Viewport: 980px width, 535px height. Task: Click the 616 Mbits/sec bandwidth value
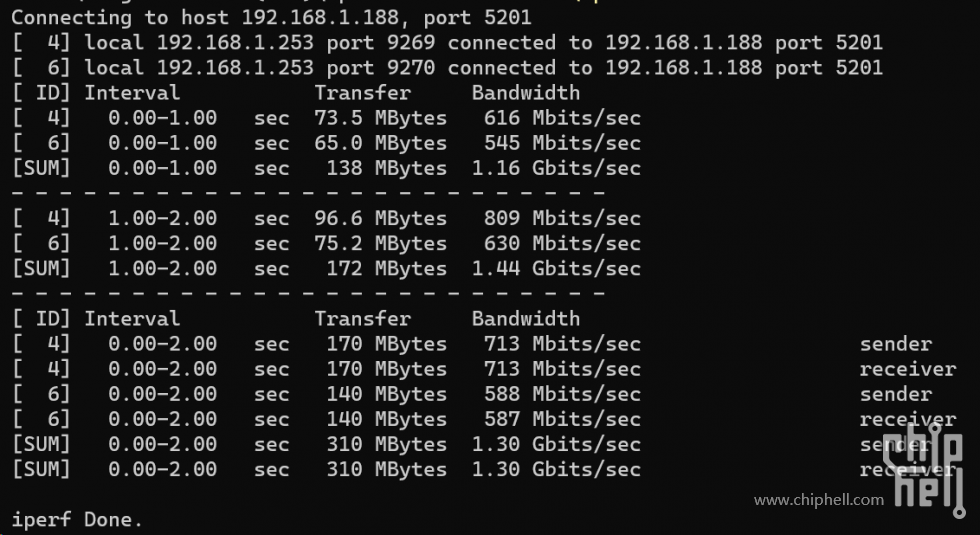[x=562, y=118]
